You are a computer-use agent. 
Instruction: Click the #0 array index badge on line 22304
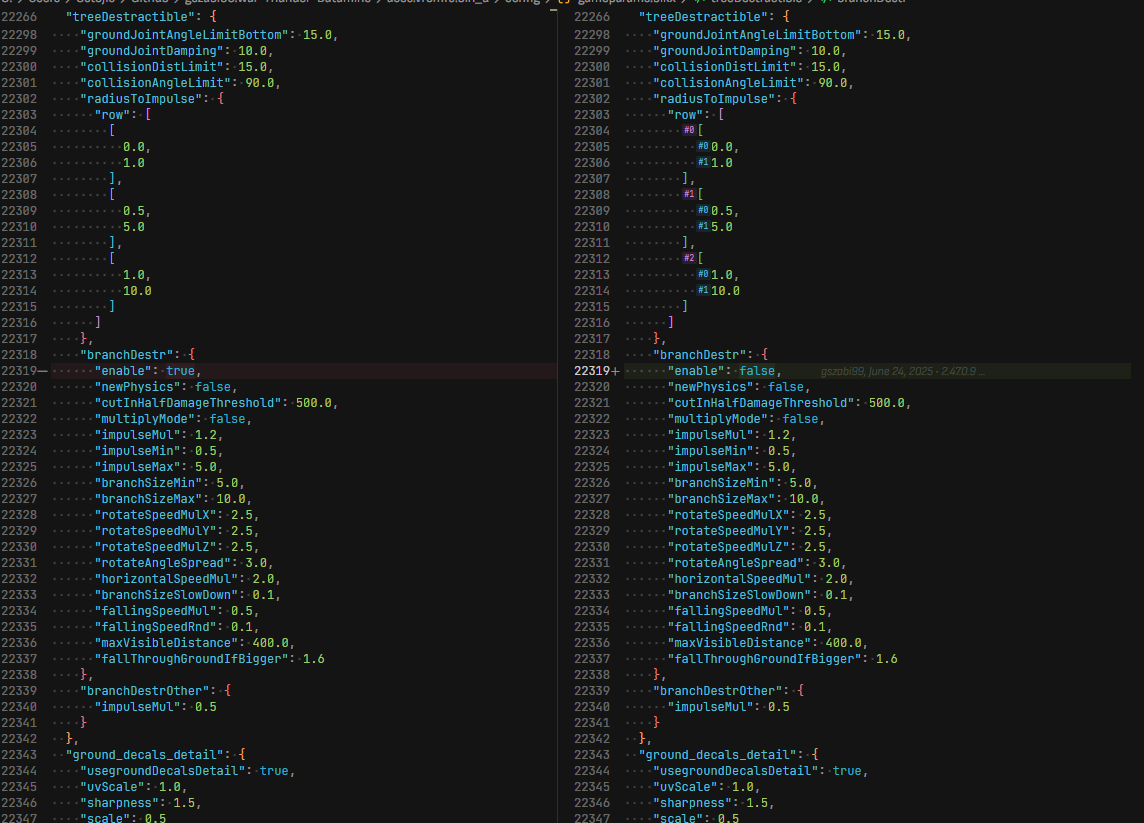click(x=689, y=131)
